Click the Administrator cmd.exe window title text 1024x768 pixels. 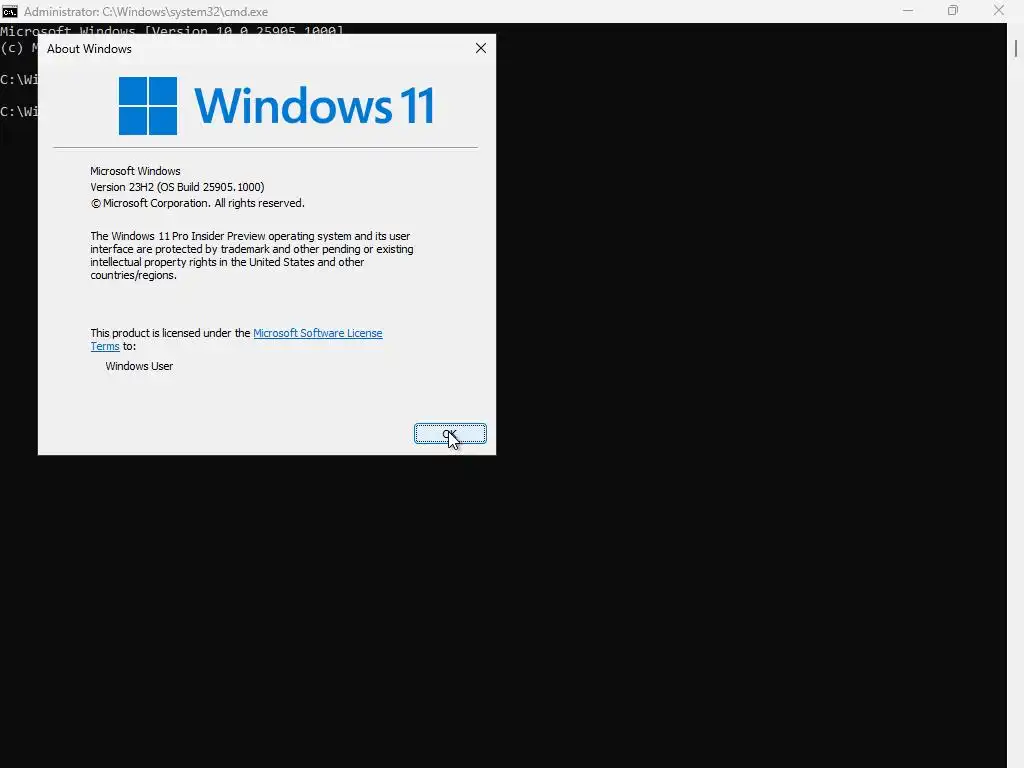click(x=146, y=12)
